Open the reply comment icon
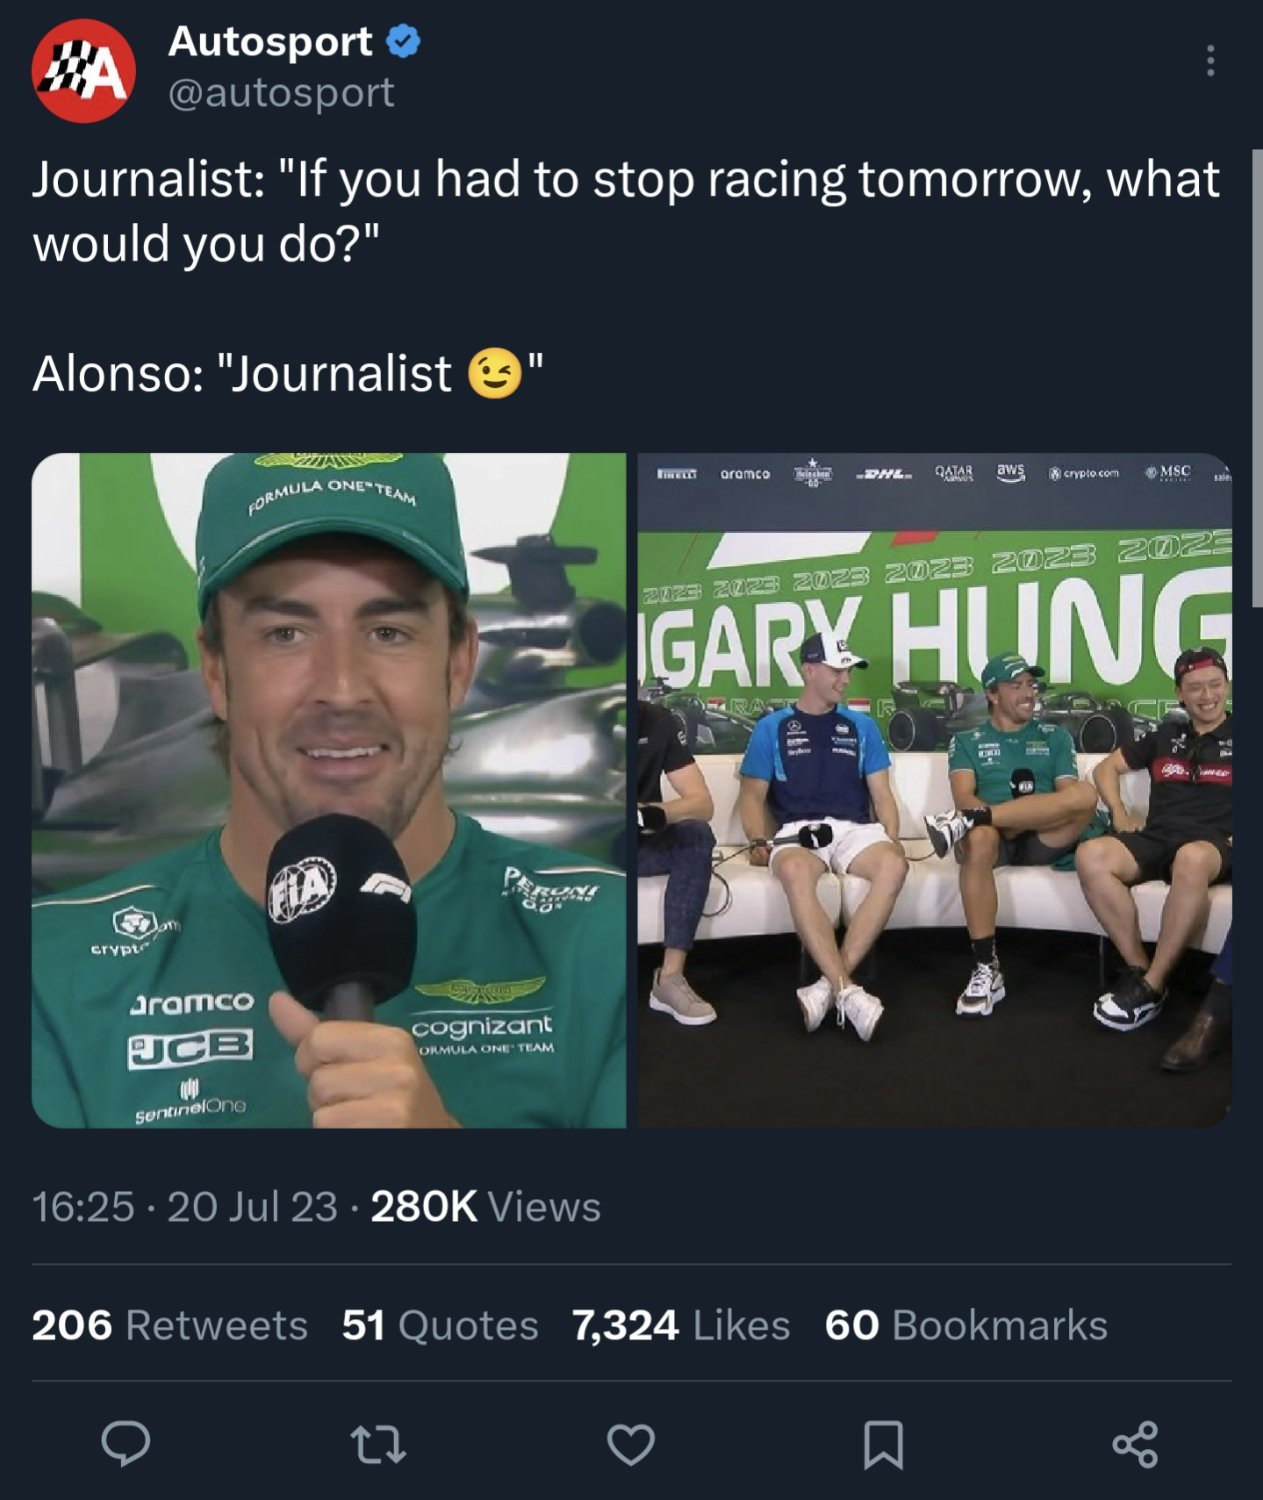 126,1444
